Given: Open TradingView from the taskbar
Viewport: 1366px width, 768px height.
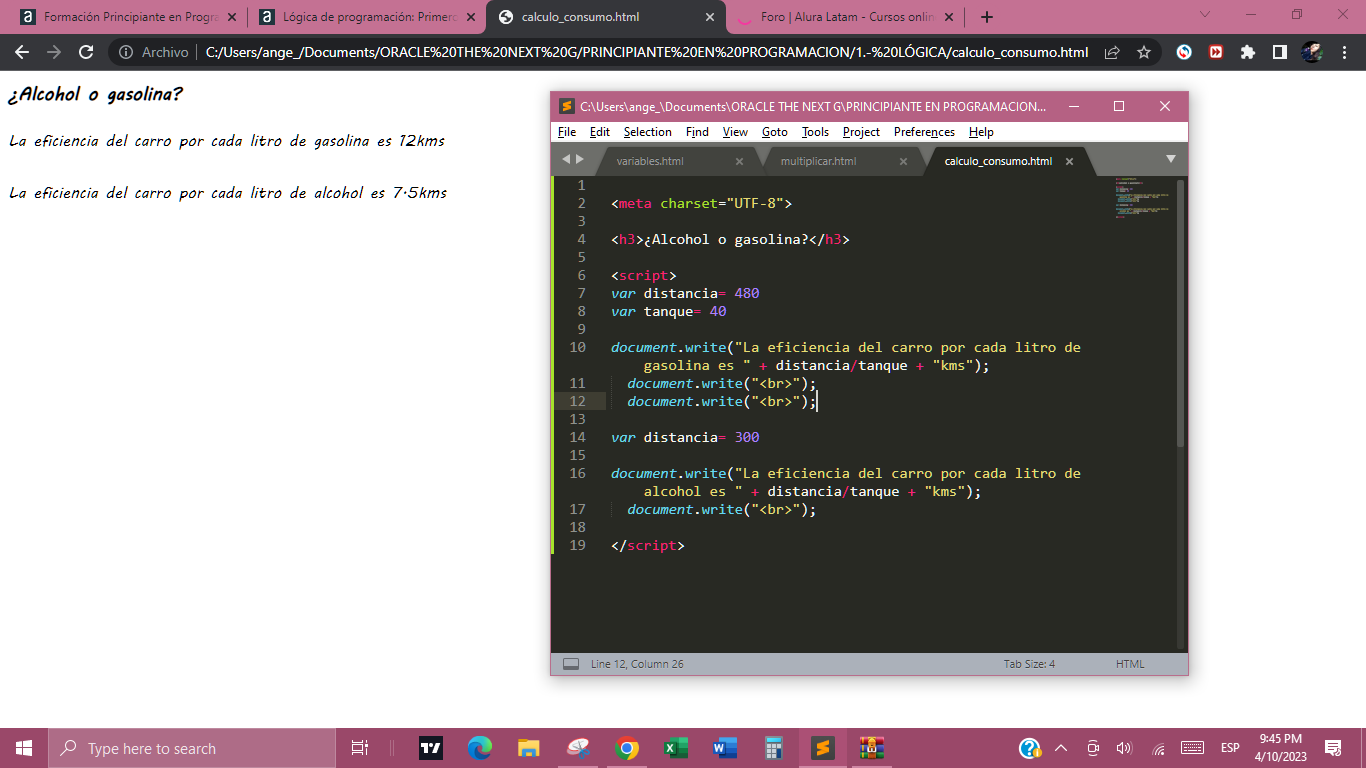Looking at the screenshot, I should (431, 748).
